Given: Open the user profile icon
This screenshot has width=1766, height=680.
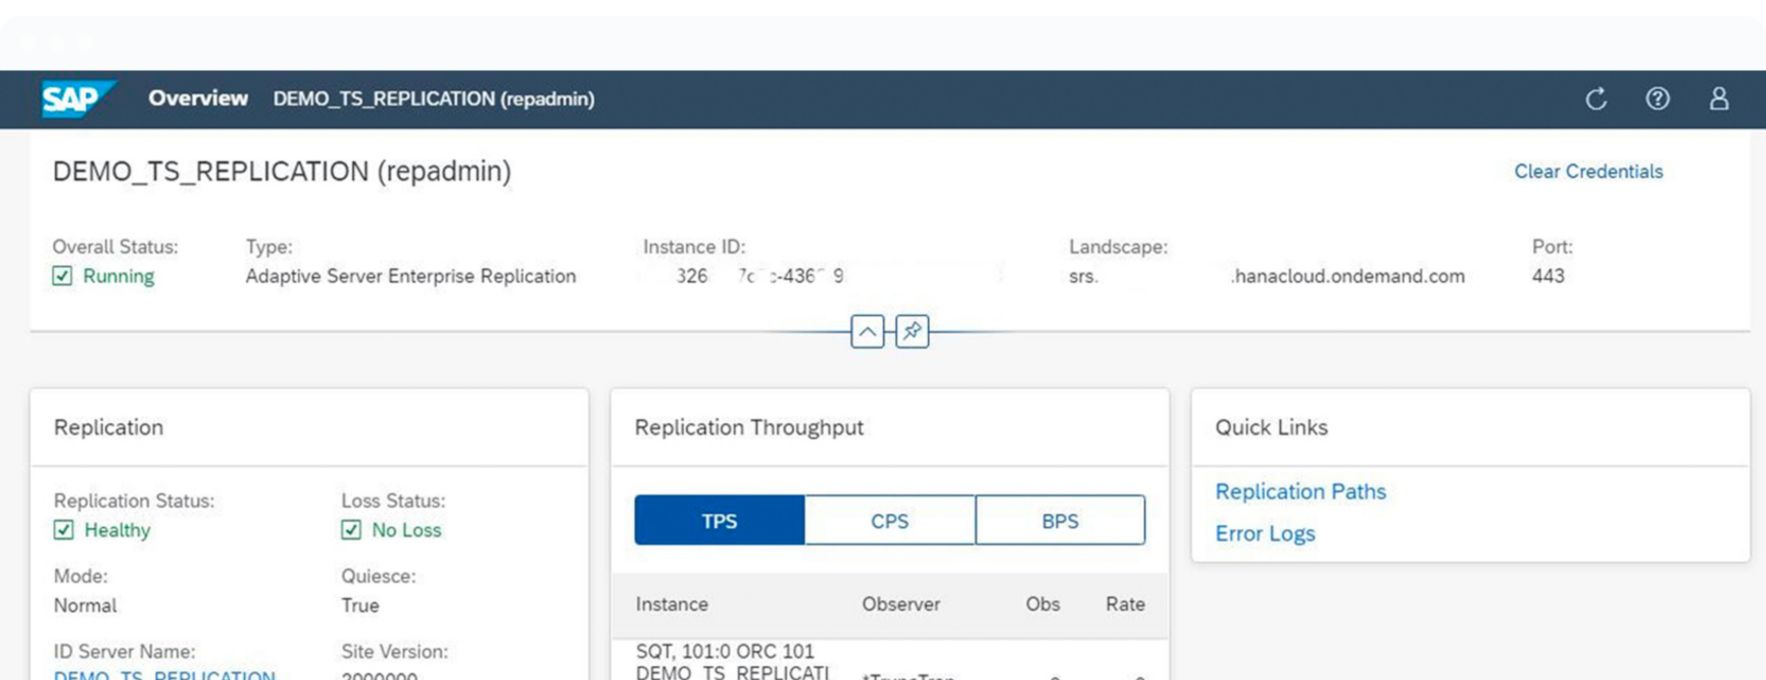Looking at the screenshot, I should click(x=1718, y=99).
